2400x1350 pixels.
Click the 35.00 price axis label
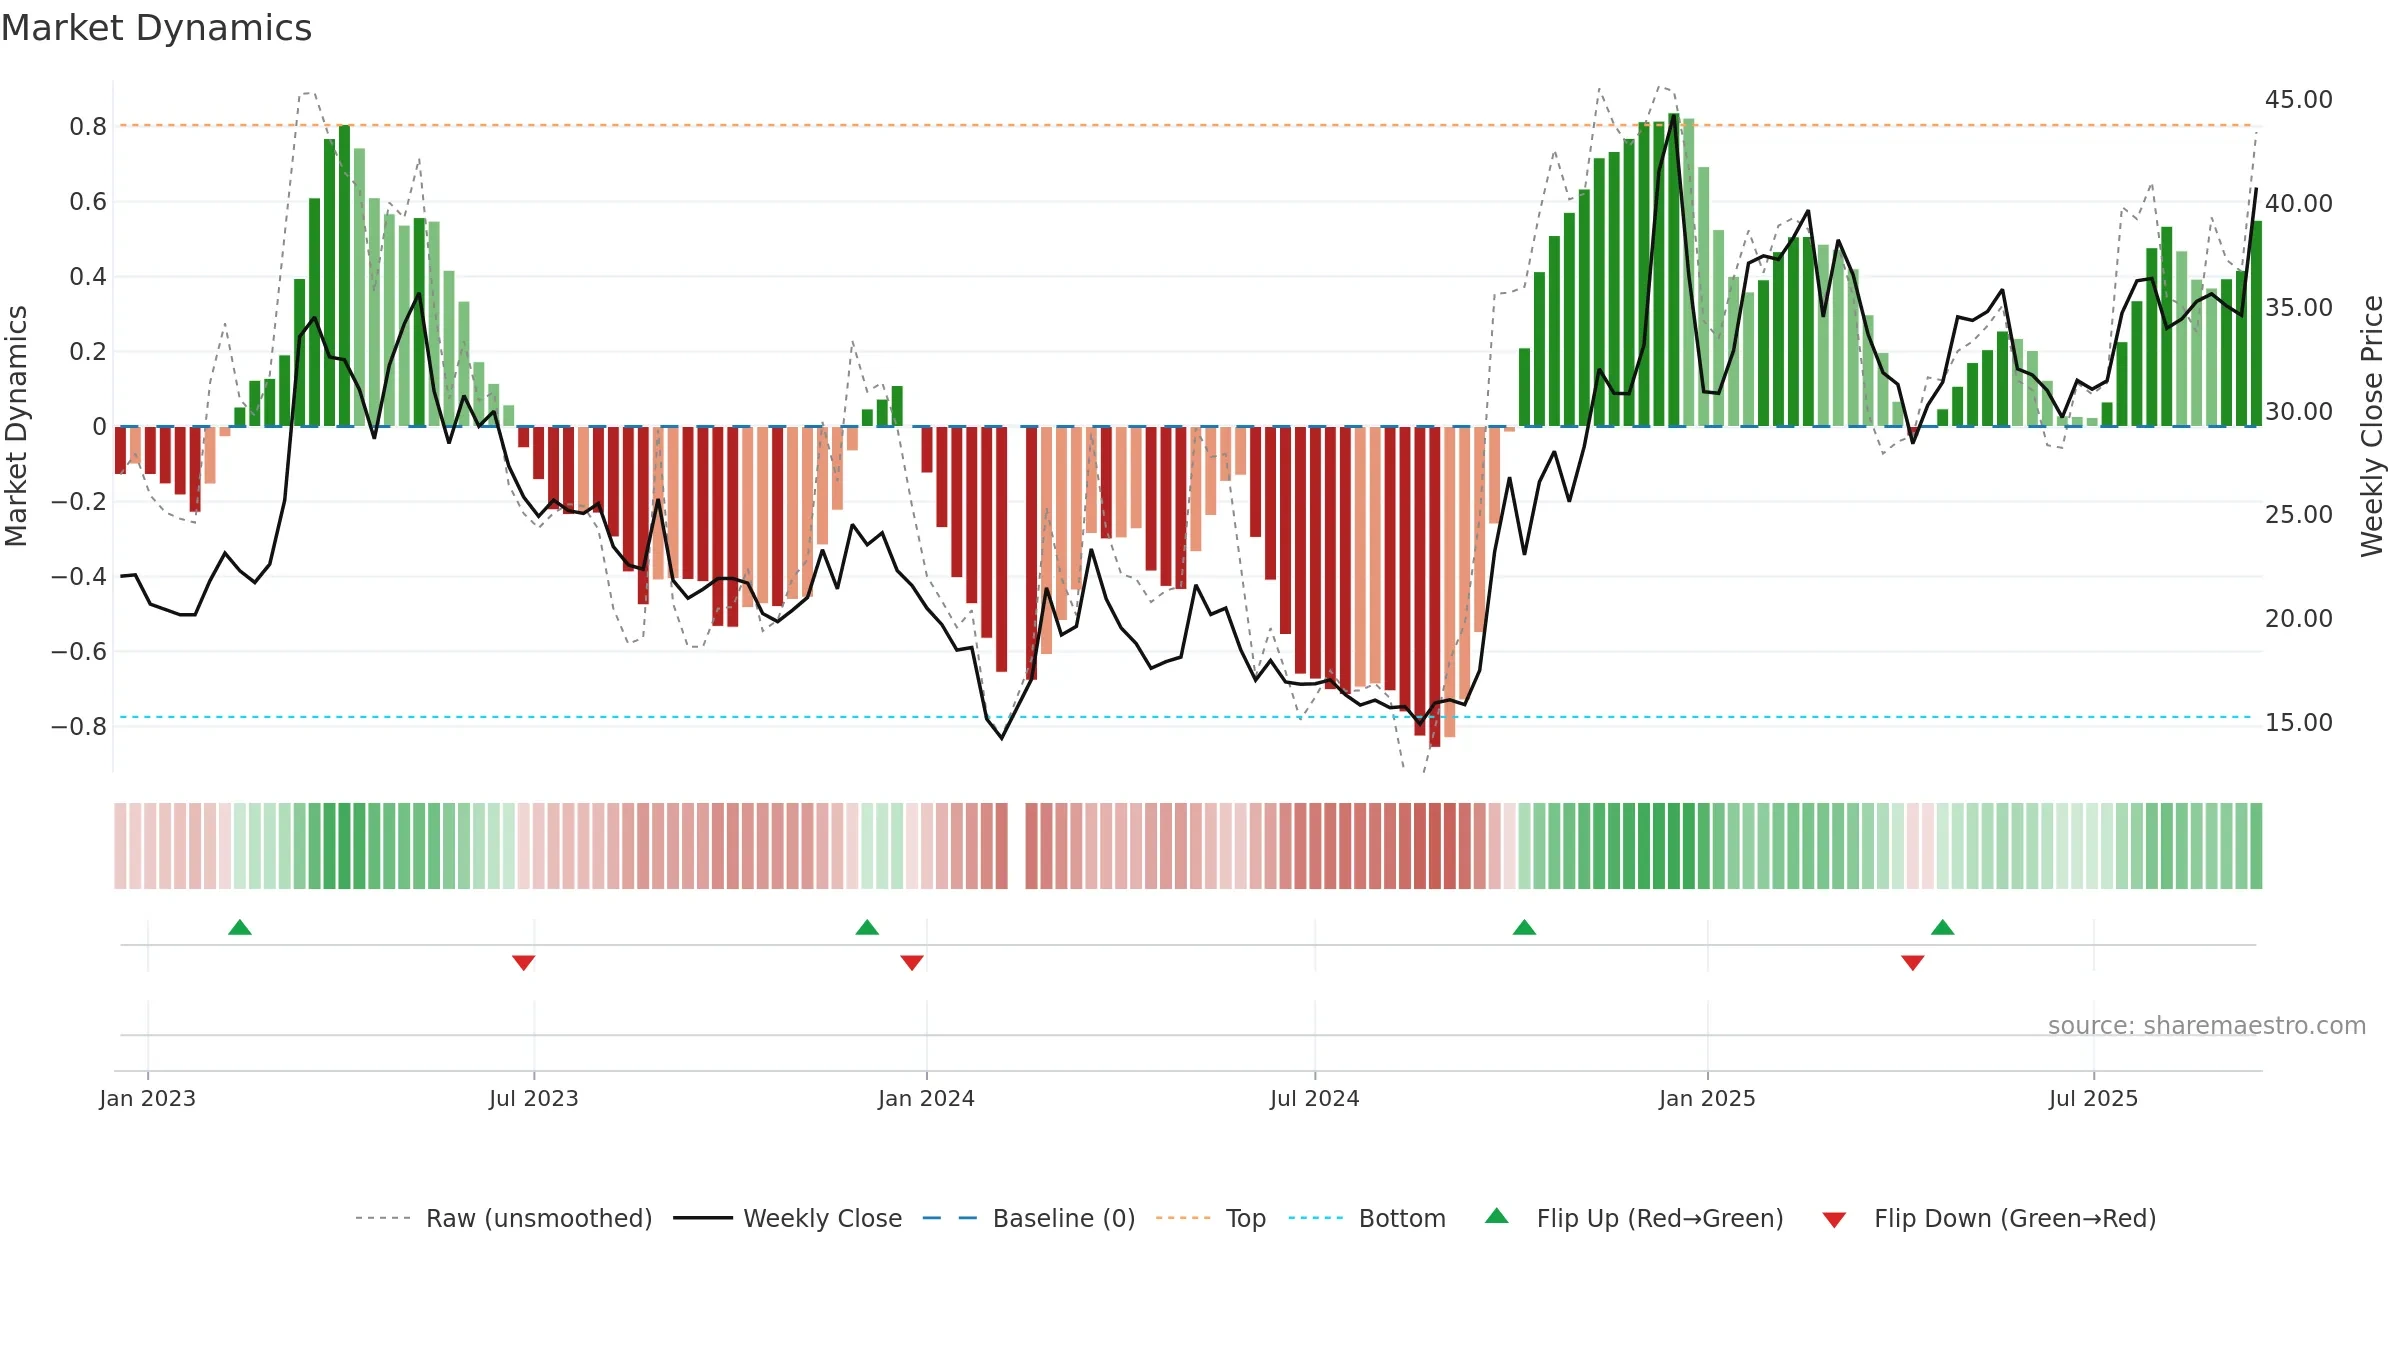[2298, 308]
